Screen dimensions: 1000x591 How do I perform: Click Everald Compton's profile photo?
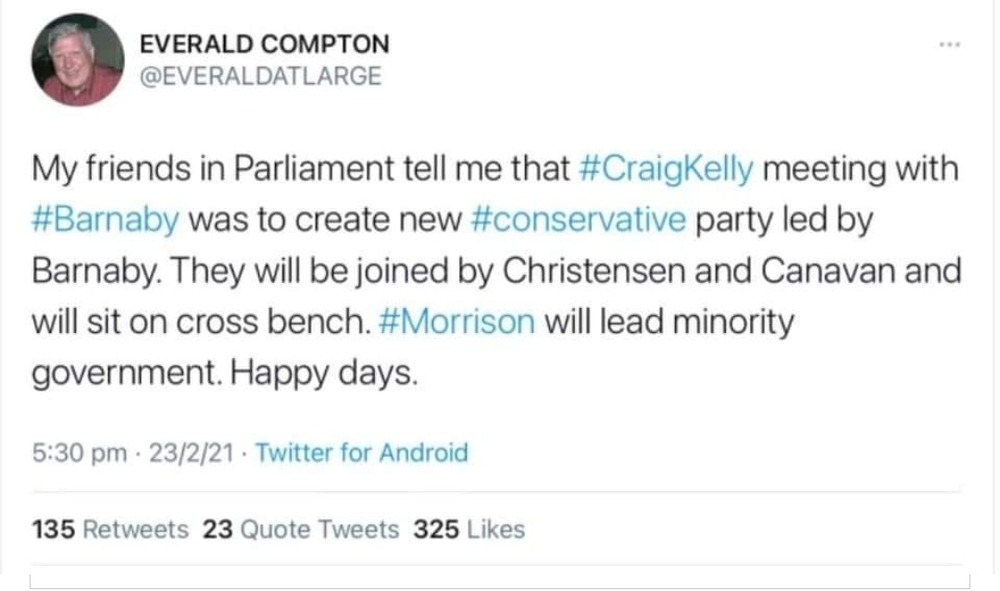point(77,60)
